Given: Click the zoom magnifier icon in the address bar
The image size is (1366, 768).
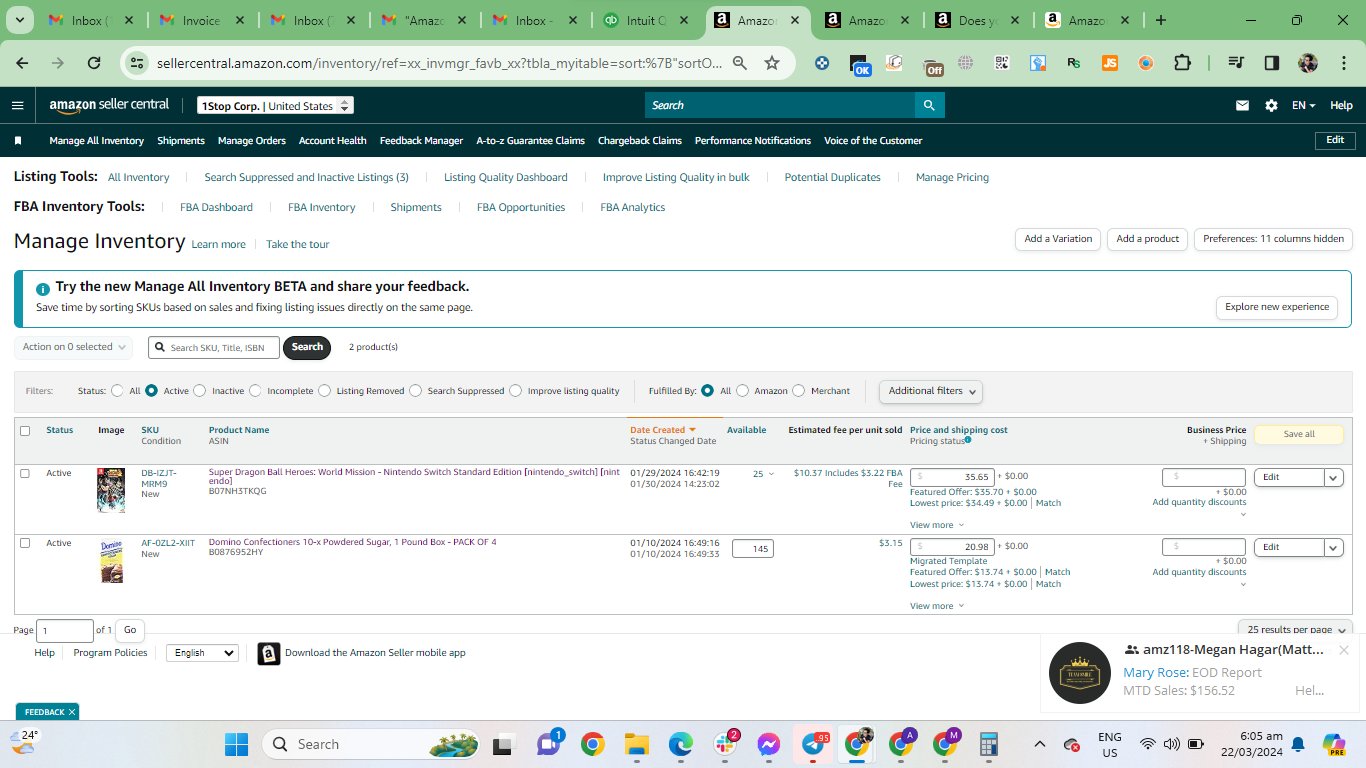Looking at the screenshot, I should point(740,63).
